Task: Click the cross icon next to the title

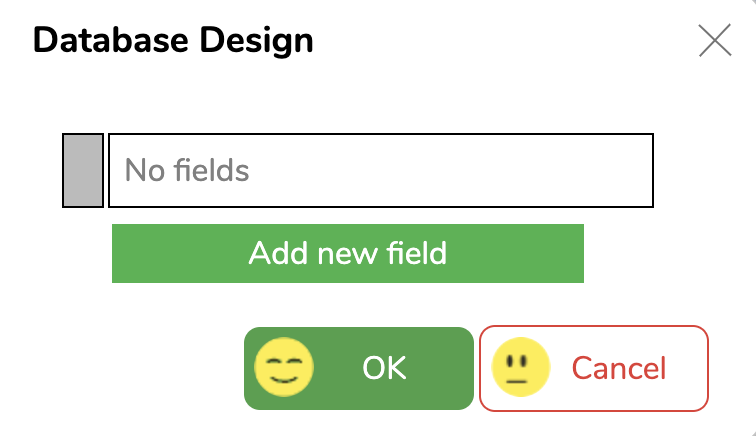Action: (x=715, y=40)
